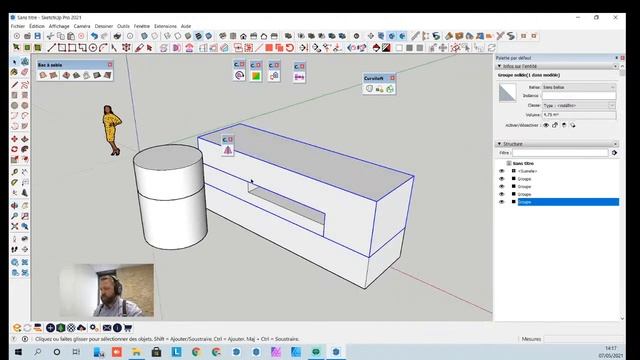Click the Save icon in top toolbar

tap(38, 36)
